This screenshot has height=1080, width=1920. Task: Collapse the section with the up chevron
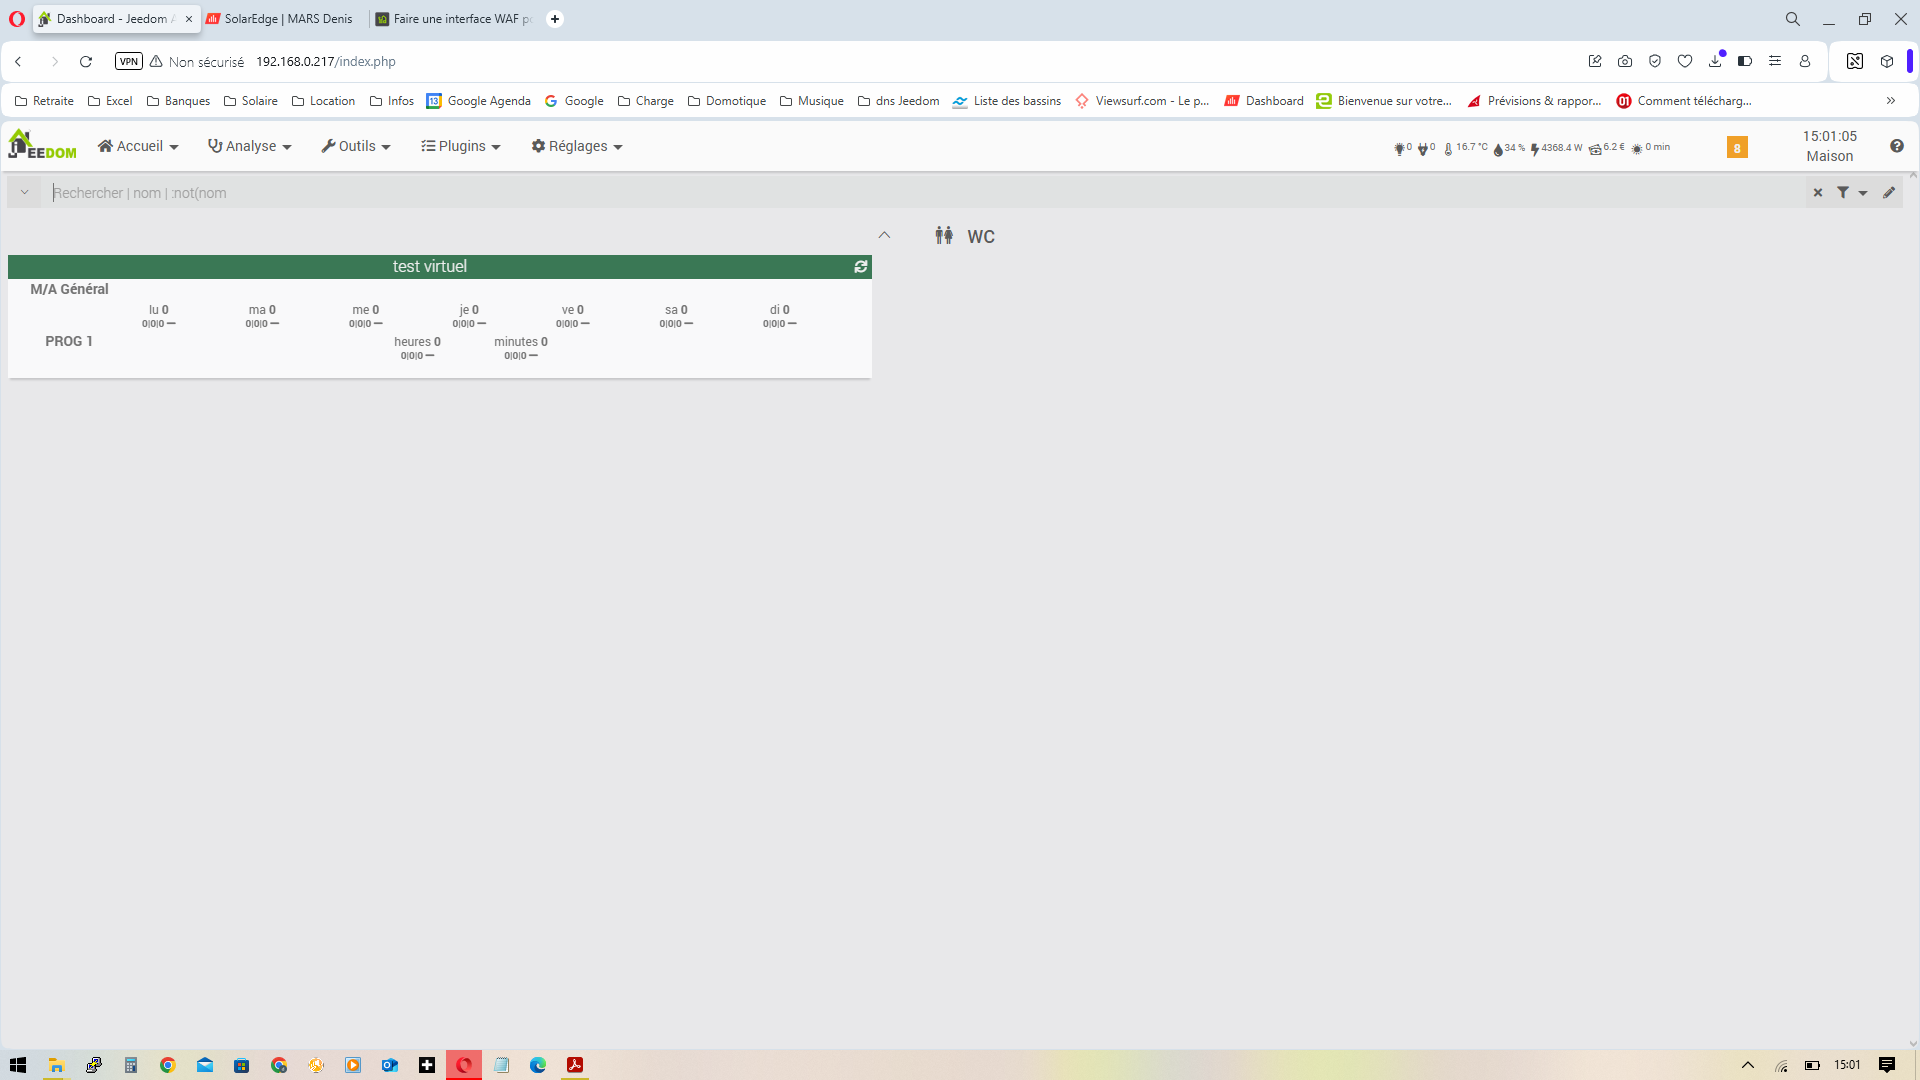click(x=884, y=235)
